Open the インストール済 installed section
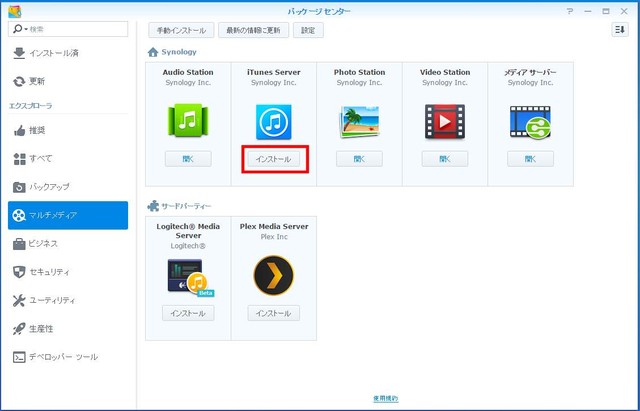This screenshot has height=411, width=640. (x=68, y=53)
